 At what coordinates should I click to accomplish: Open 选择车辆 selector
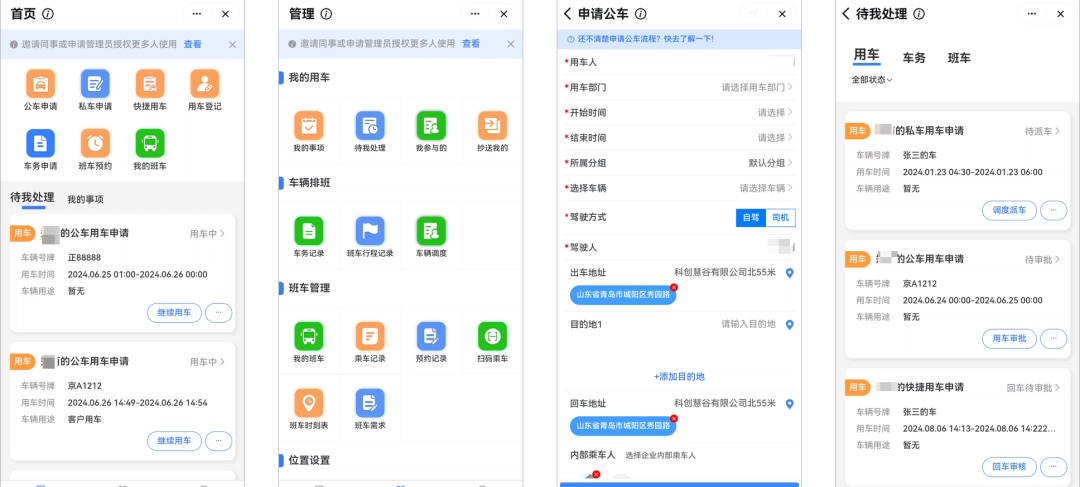tap(679, 188)
